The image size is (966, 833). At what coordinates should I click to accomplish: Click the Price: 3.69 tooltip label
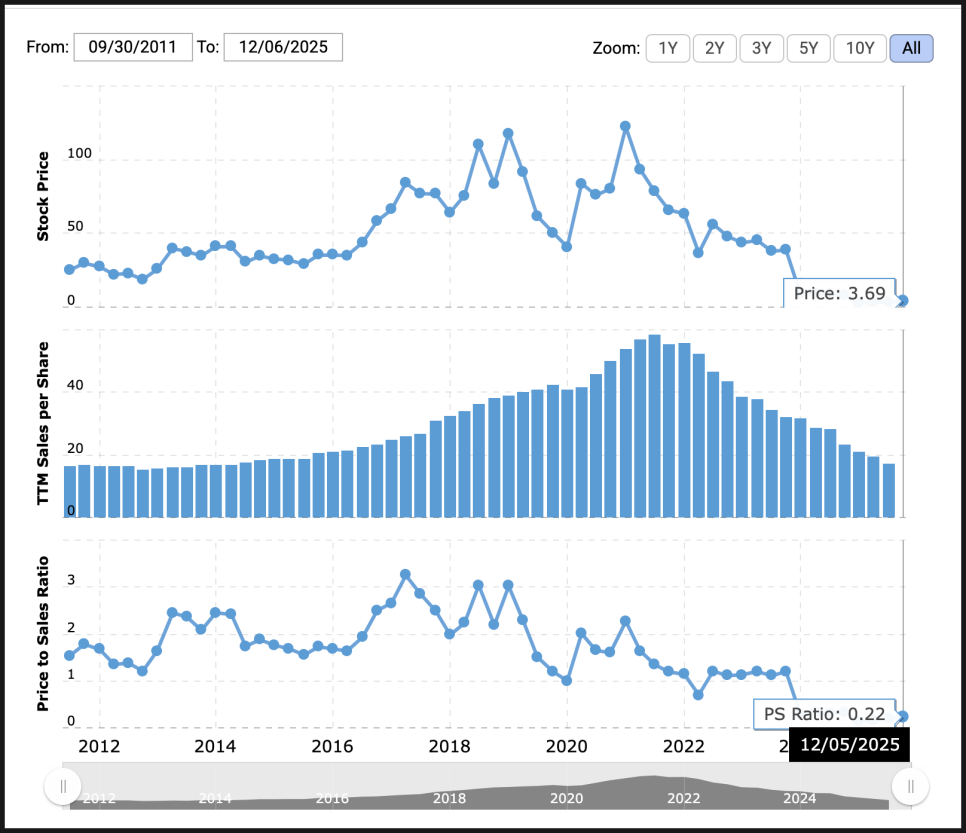point(839,293)
